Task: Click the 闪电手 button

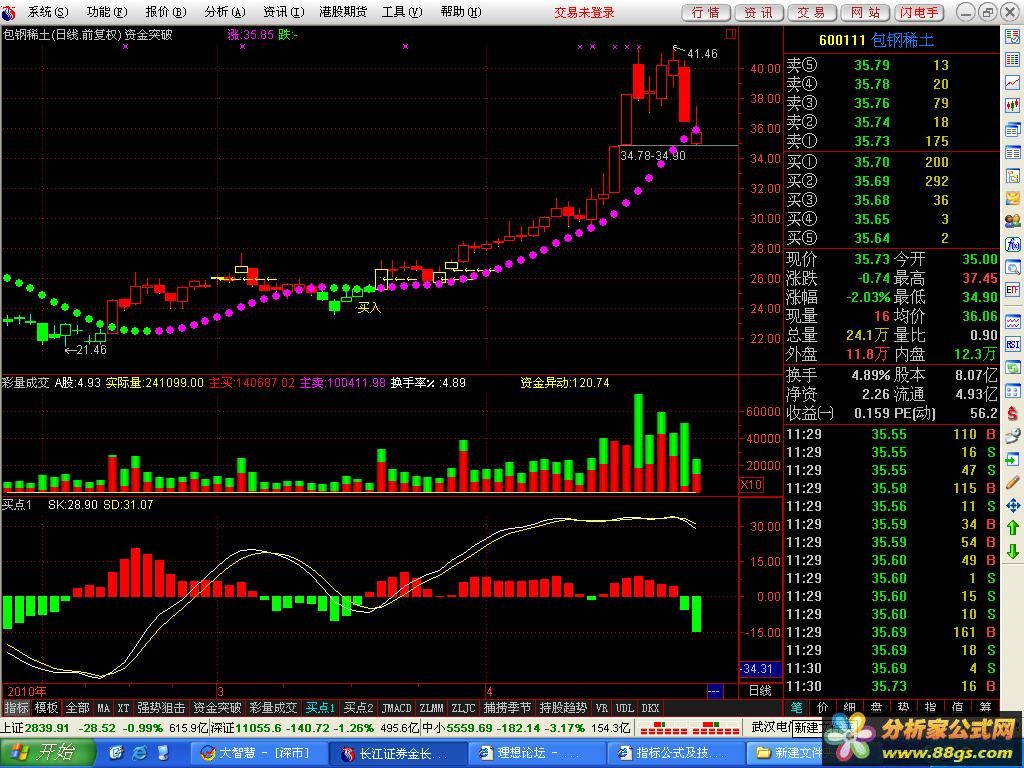Action: click(x=919, y=12)
